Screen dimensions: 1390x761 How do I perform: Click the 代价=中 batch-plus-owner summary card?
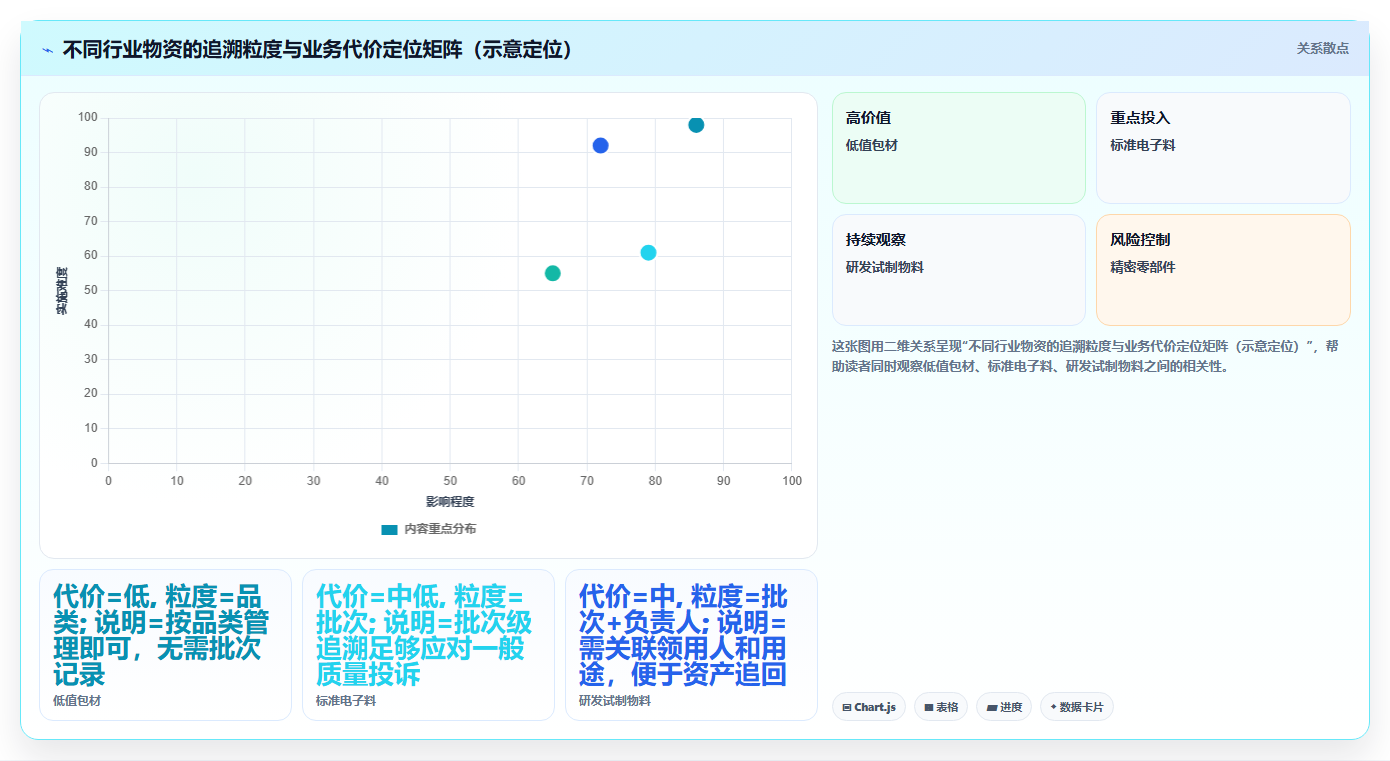coord(691,645)
